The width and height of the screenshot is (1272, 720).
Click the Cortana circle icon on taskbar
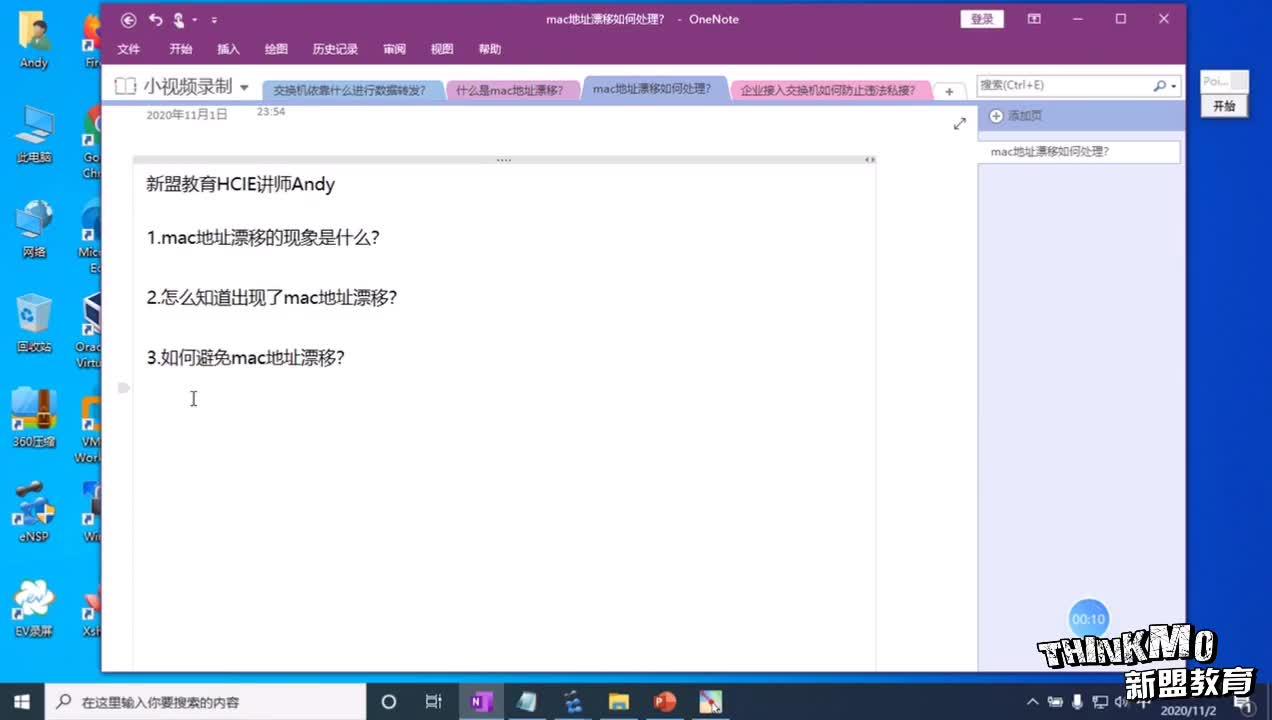click(389, 702)
